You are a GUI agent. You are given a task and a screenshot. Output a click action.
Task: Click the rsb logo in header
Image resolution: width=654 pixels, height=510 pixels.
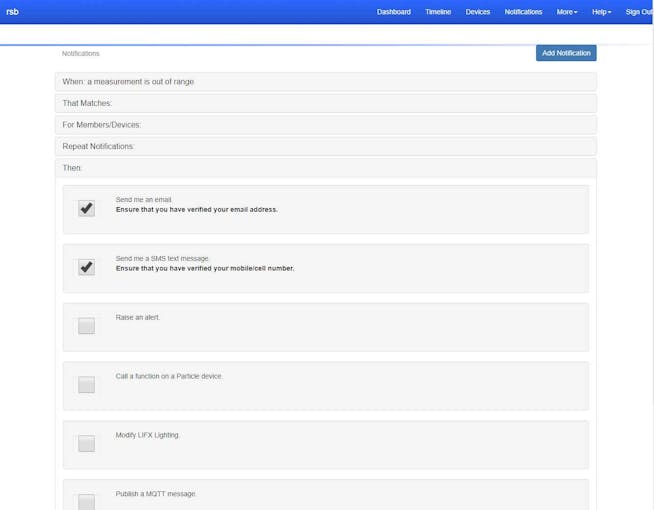click(13, 12)
